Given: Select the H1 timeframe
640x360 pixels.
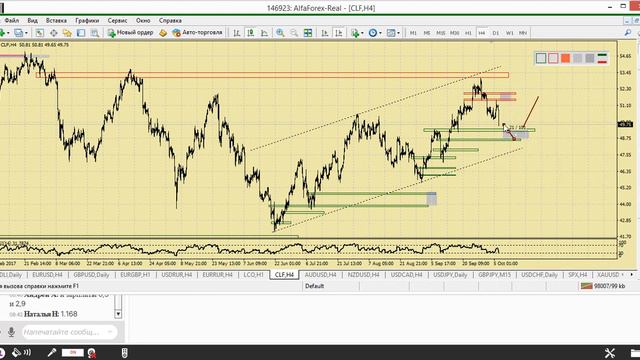Looking at the screenshot, I should tap(468, 33).
